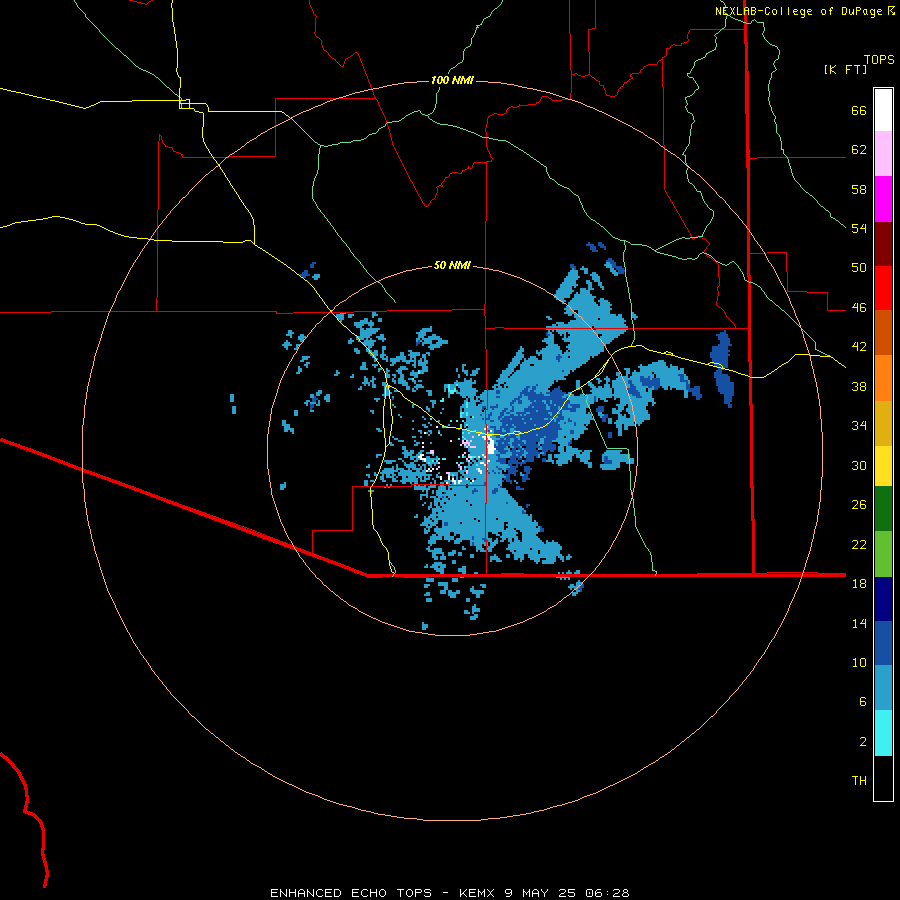Click the legend value '2'
The width and height of the screenshot is (900, 900).
(x=863, y=742)
